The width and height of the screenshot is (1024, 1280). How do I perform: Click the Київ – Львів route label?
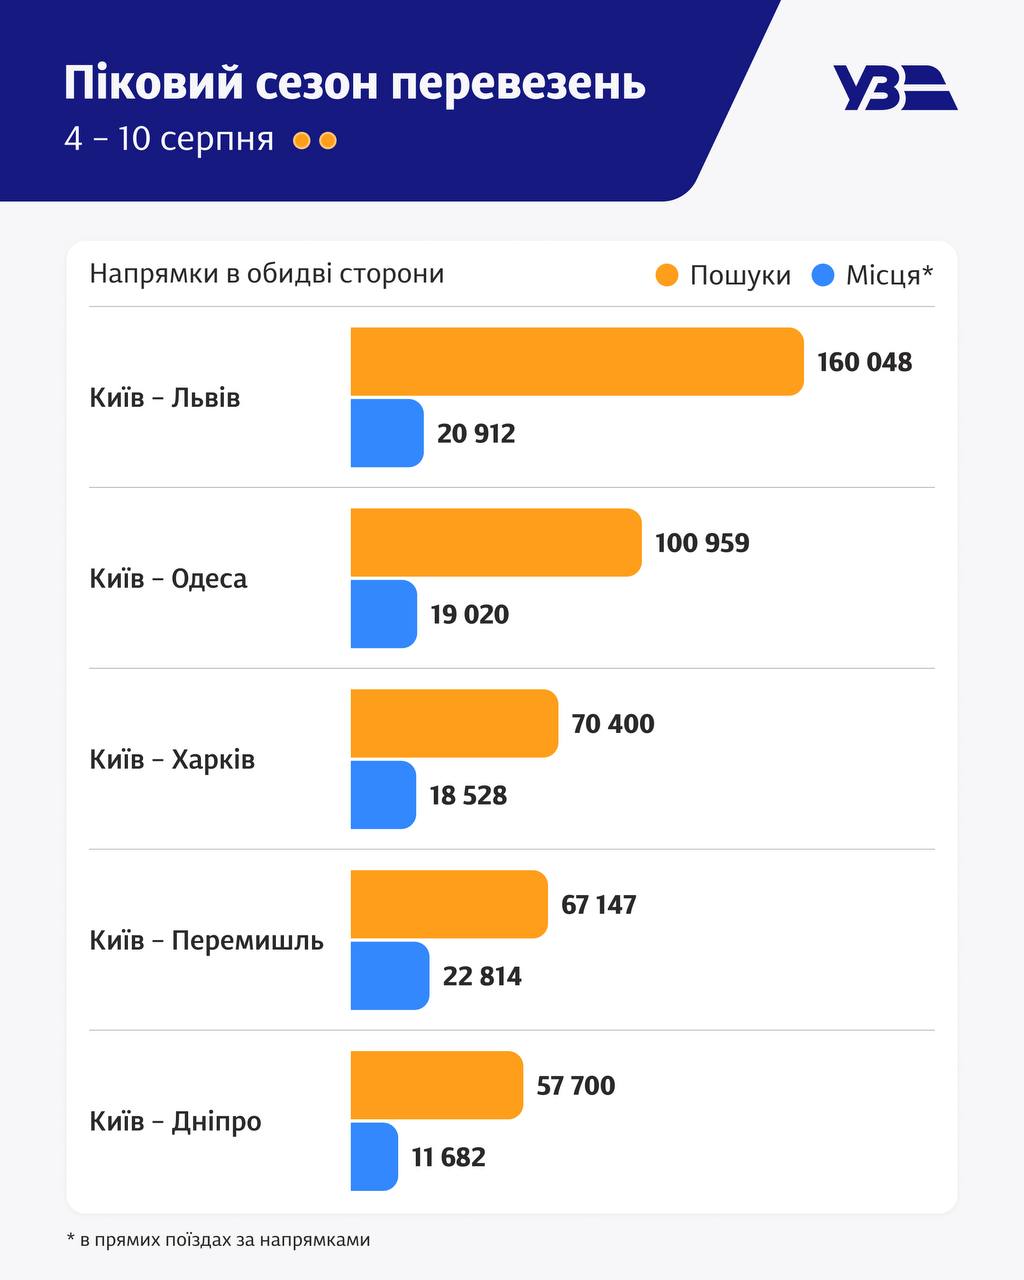[x=165, y=397]
